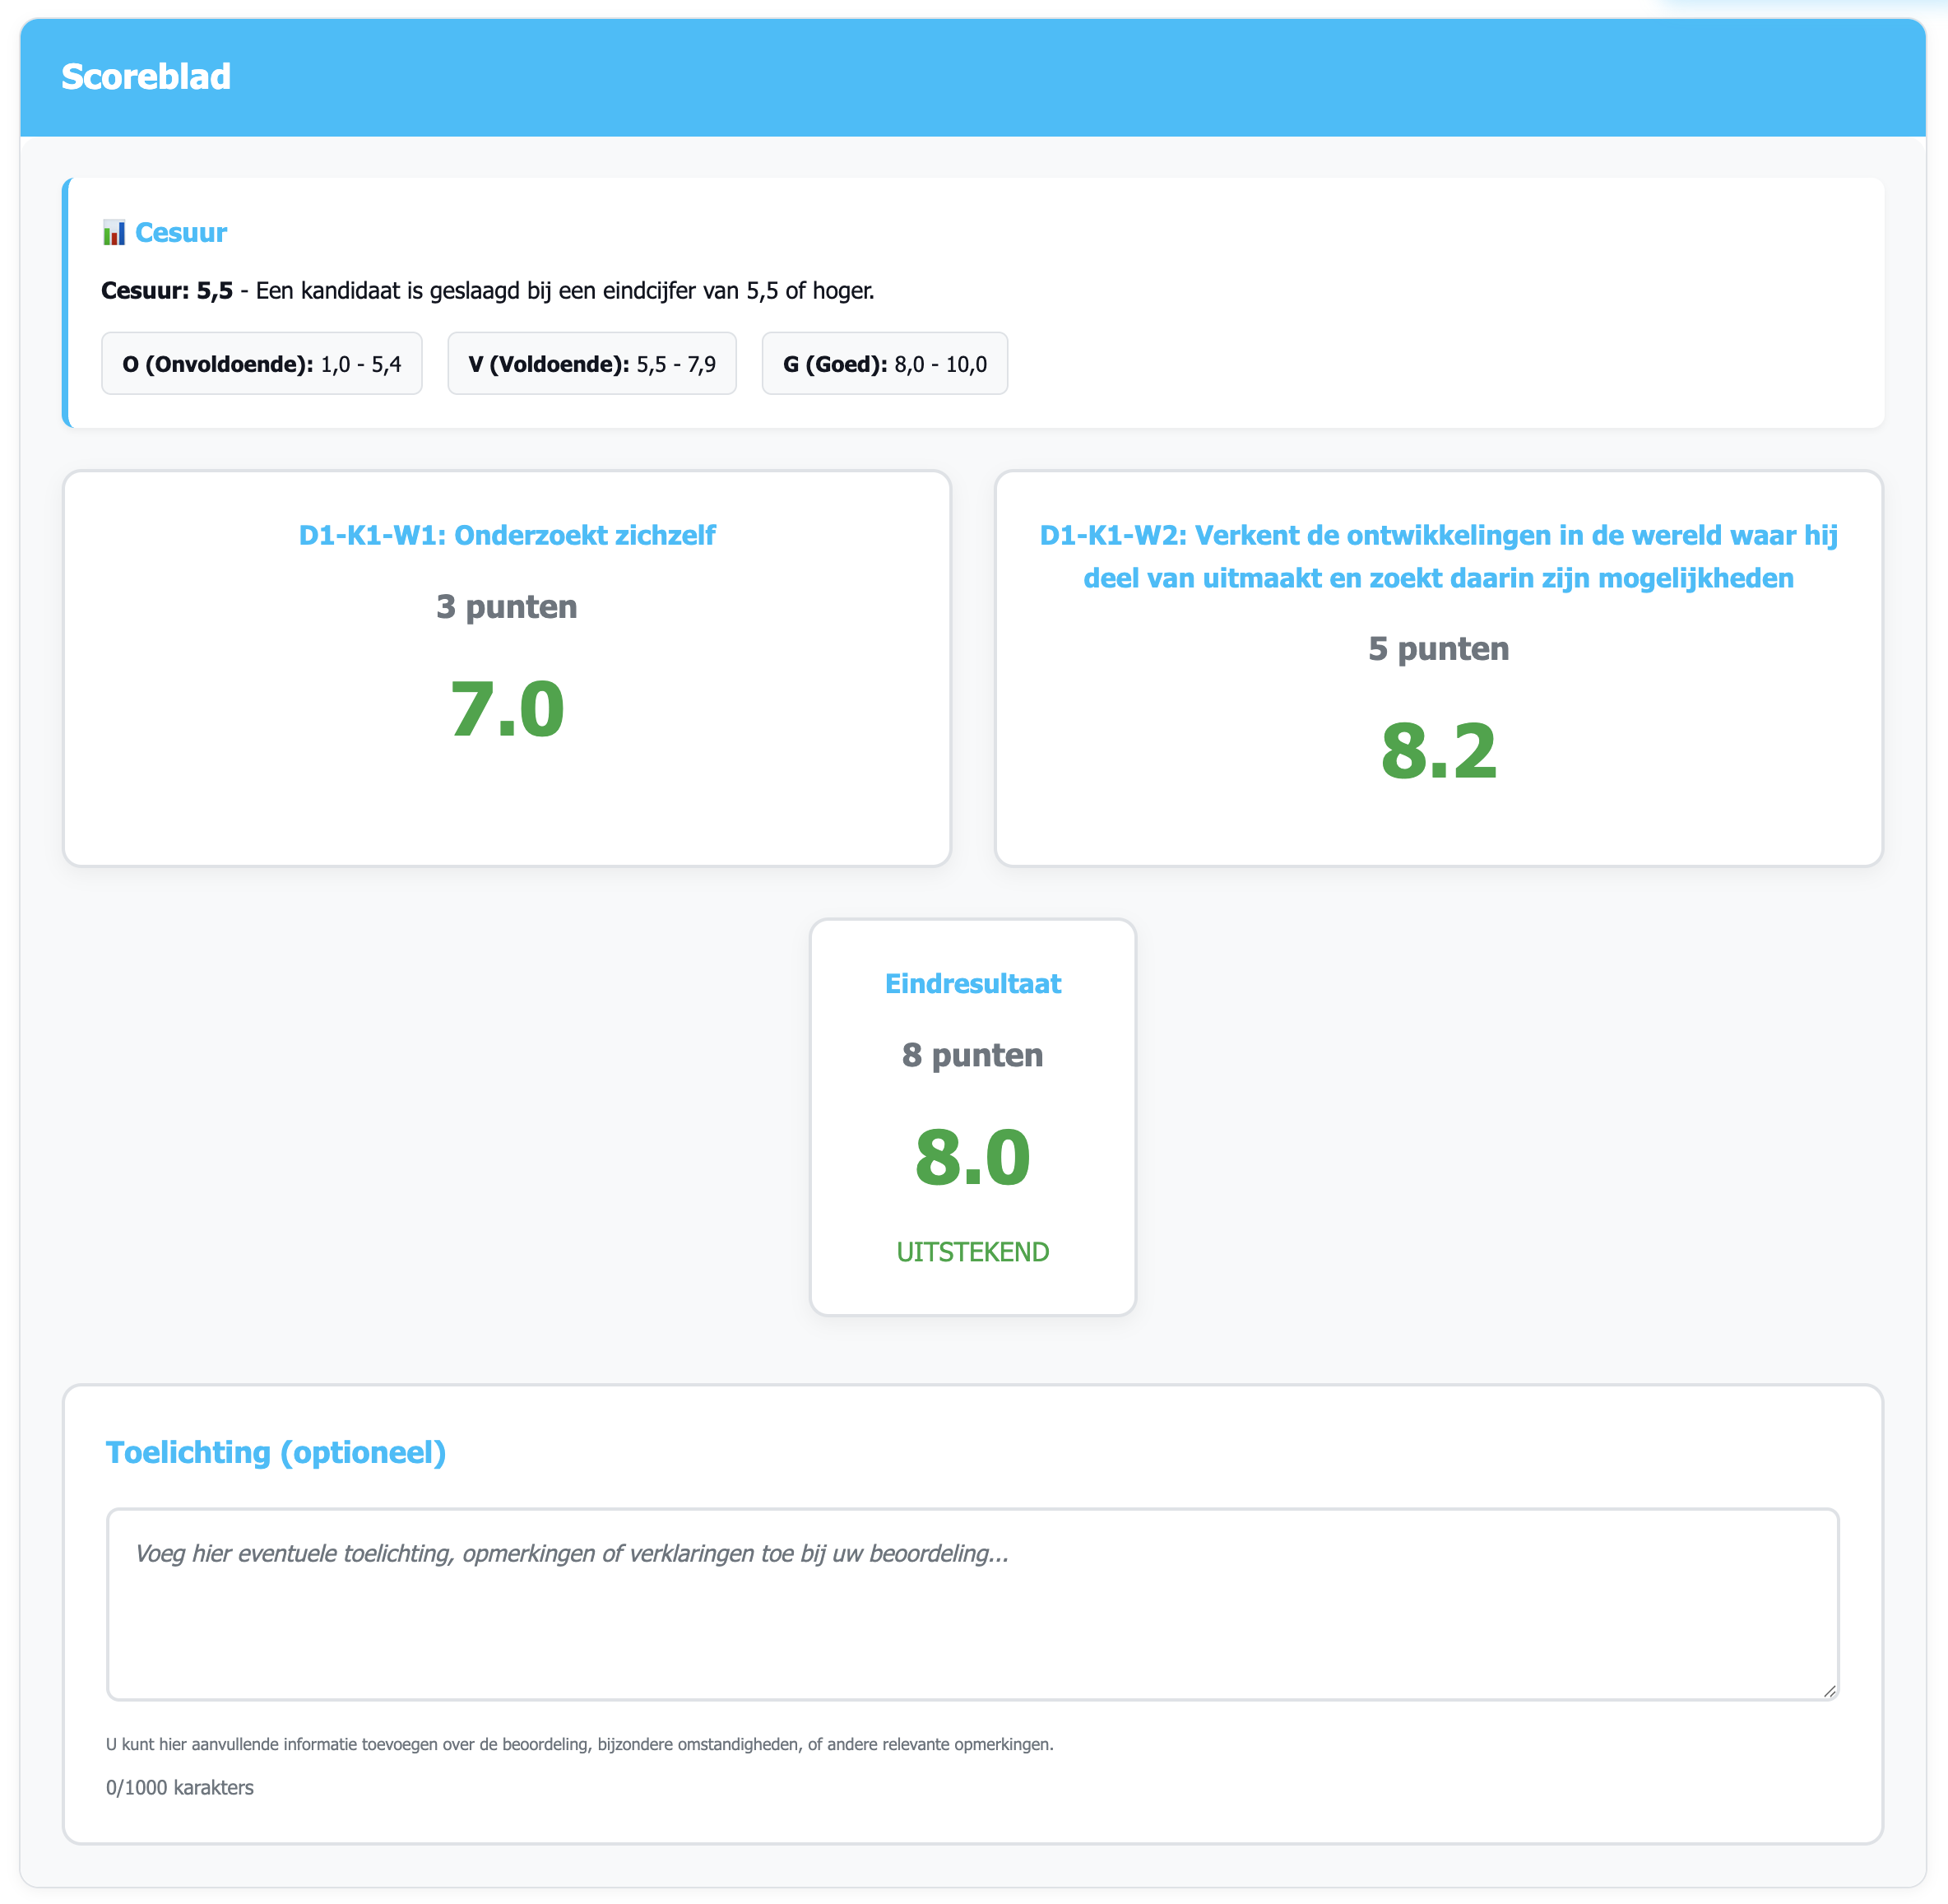The image size is (1948, 1904).
Task: Click the 8.2 score value
Action: [1438, 751]
